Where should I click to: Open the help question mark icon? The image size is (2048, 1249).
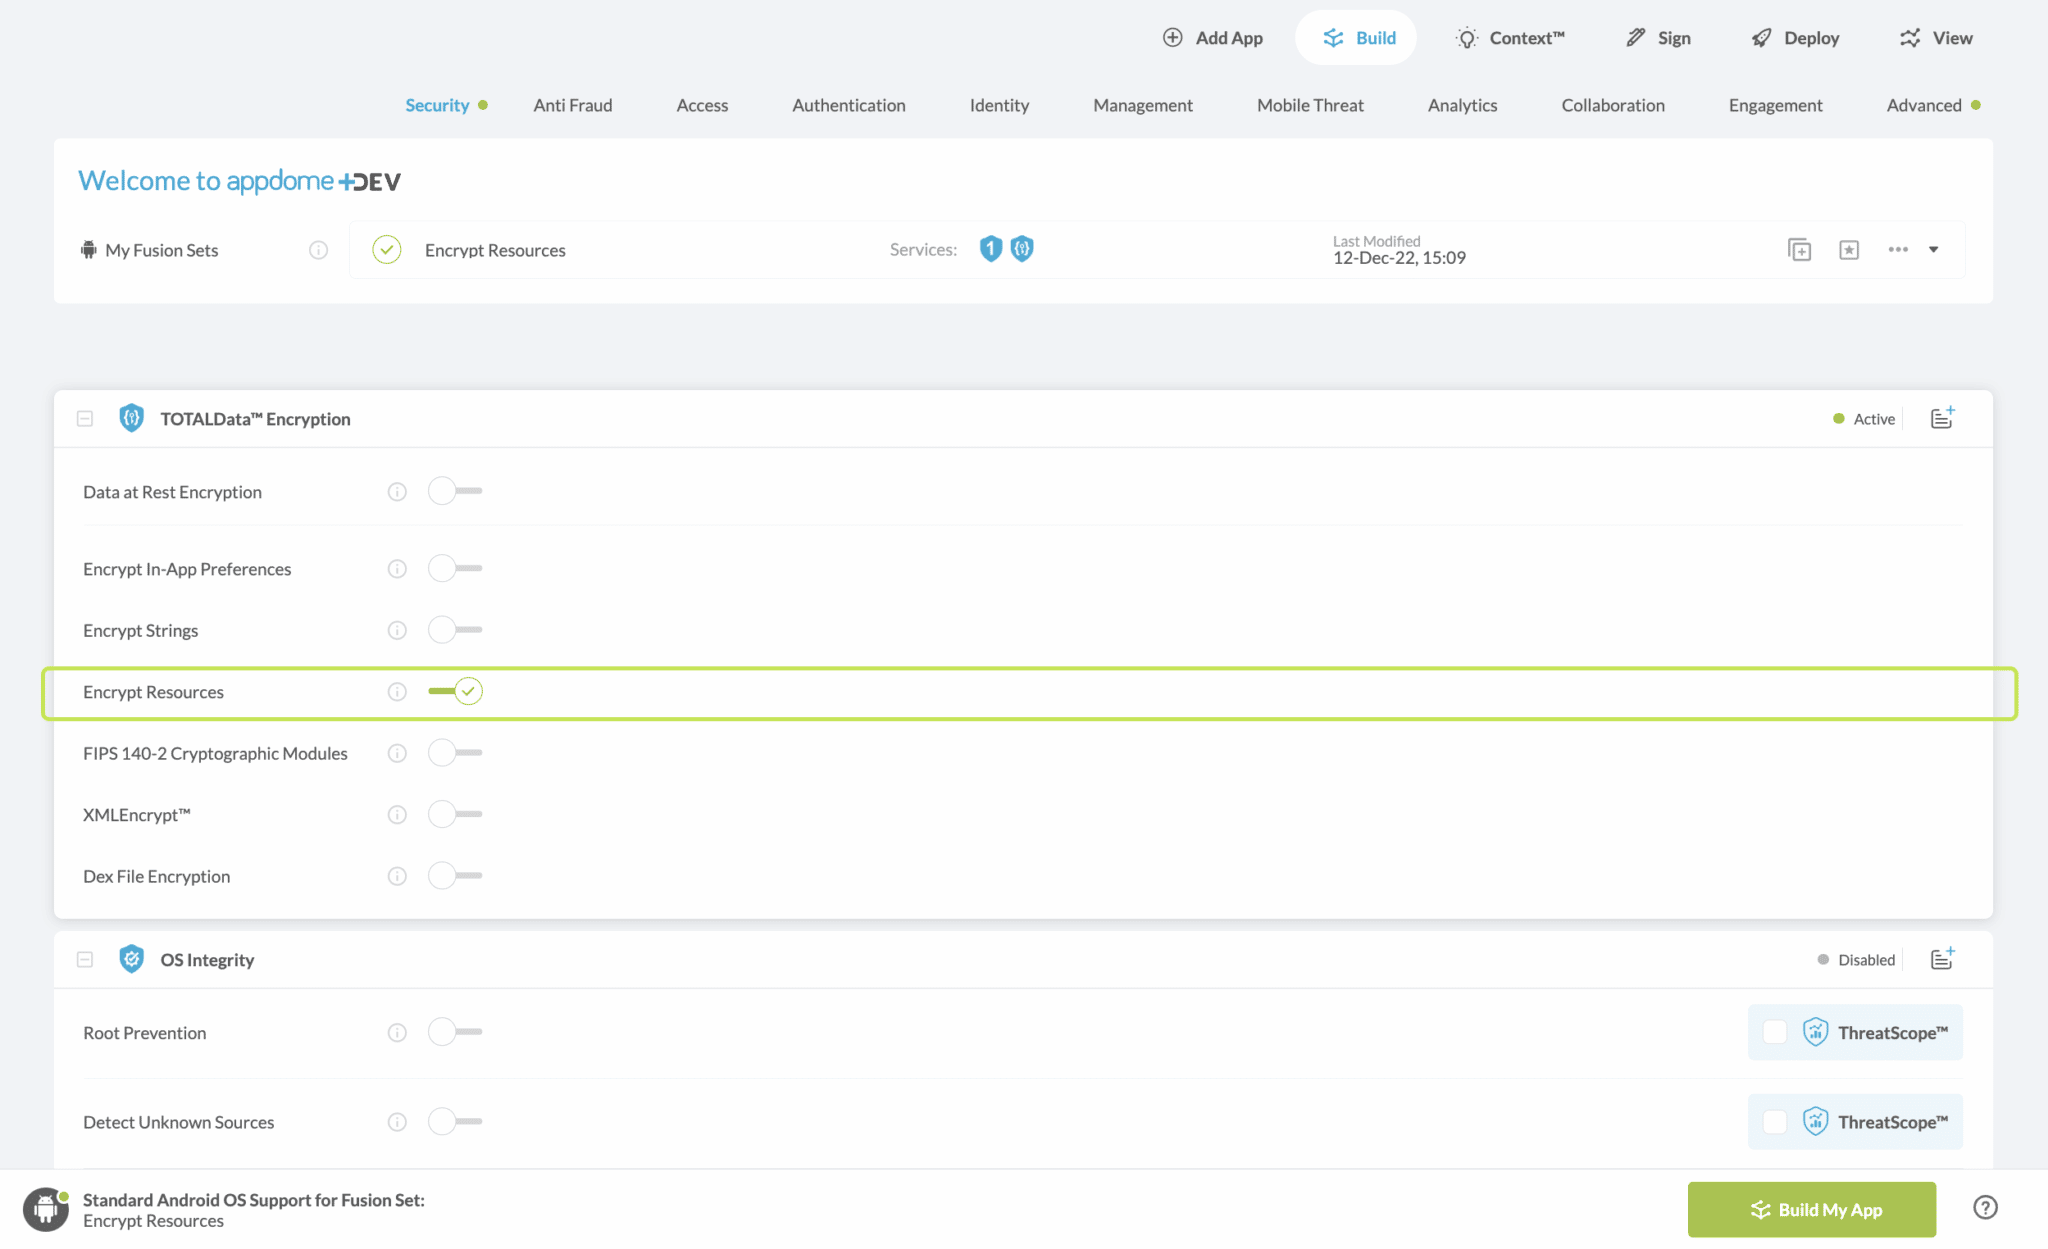1985,1208
